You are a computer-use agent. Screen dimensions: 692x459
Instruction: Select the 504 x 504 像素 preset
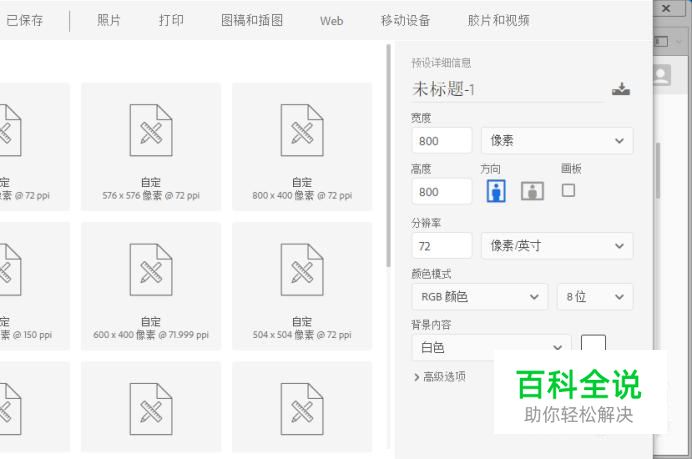[302, 286]
